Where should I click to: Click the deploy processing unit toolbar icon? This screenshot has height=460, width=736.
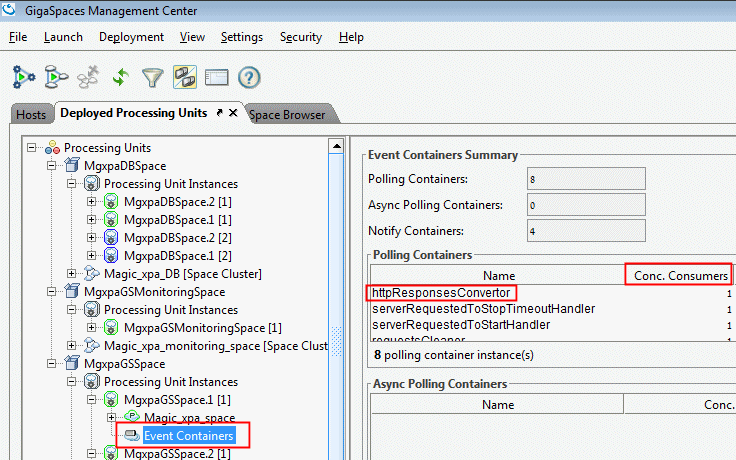[x=23, y=77]
